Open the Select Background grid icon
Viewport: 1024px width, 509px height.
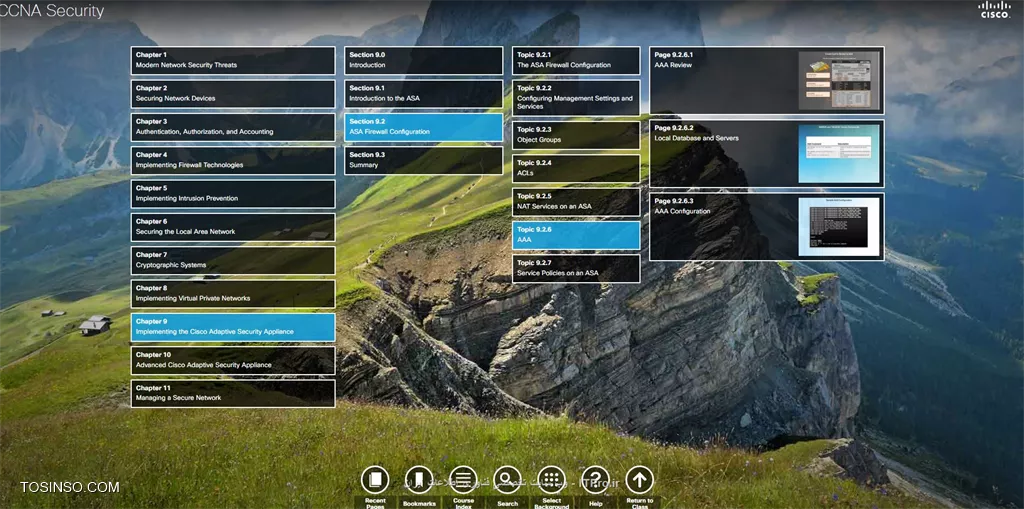(551, 480)
